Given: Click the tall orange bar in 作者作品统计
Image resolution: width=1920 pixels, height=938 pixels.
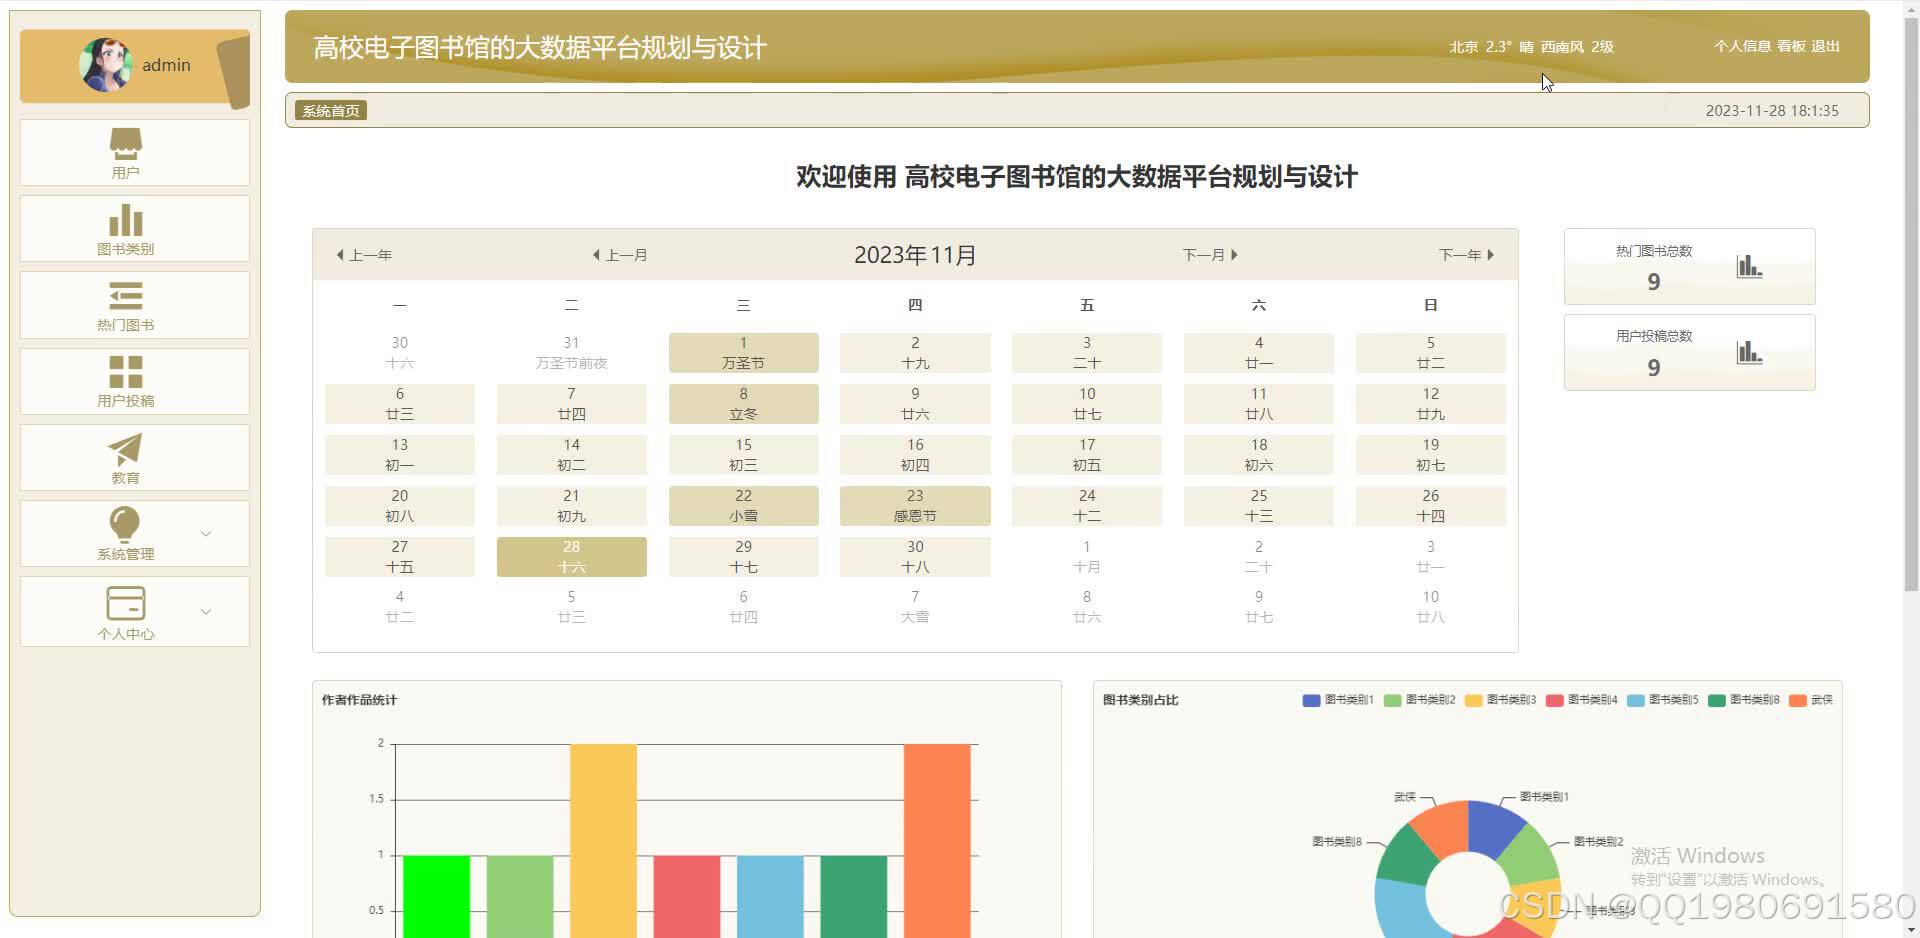Looking at the screenshot, I should click(x=937, y=840).
